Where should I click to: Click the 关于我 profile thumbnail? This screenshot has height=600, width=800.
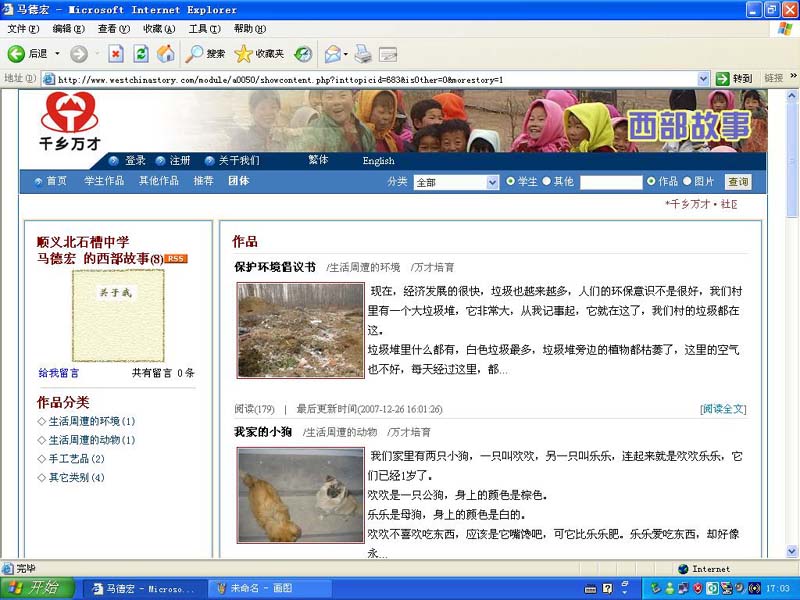pyautogui.click(x=118, y=316)
